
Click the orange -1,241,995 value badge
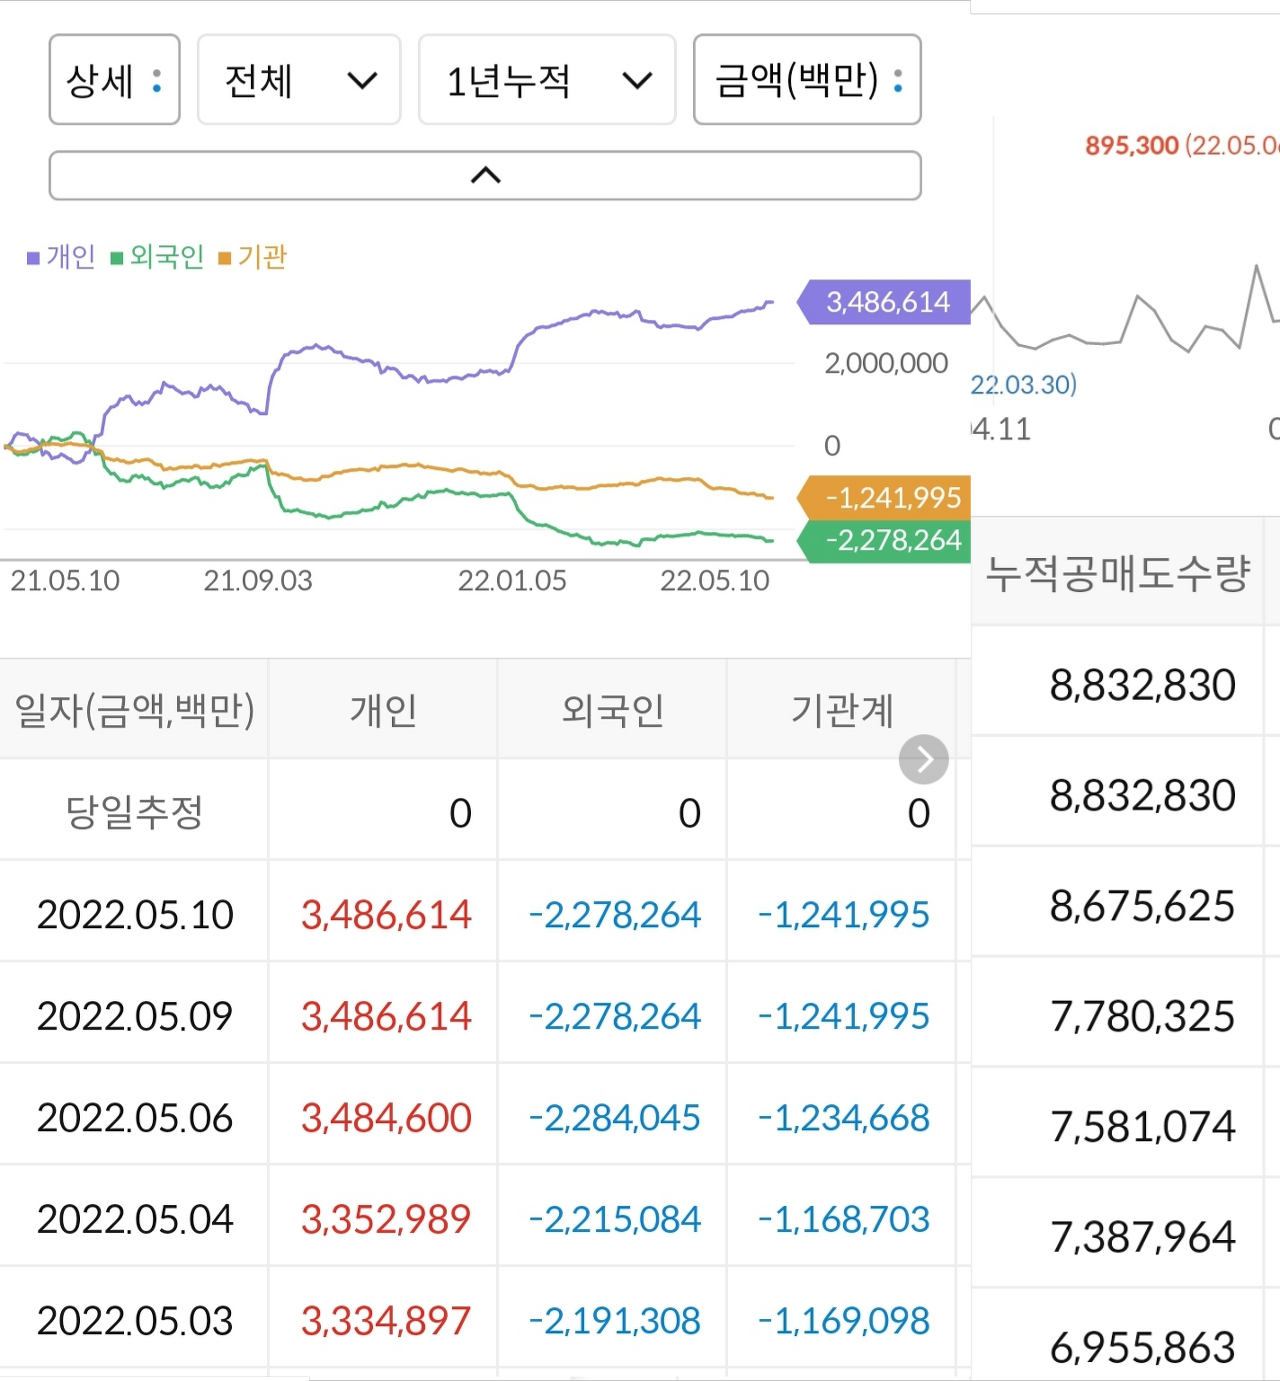[884, 498]
